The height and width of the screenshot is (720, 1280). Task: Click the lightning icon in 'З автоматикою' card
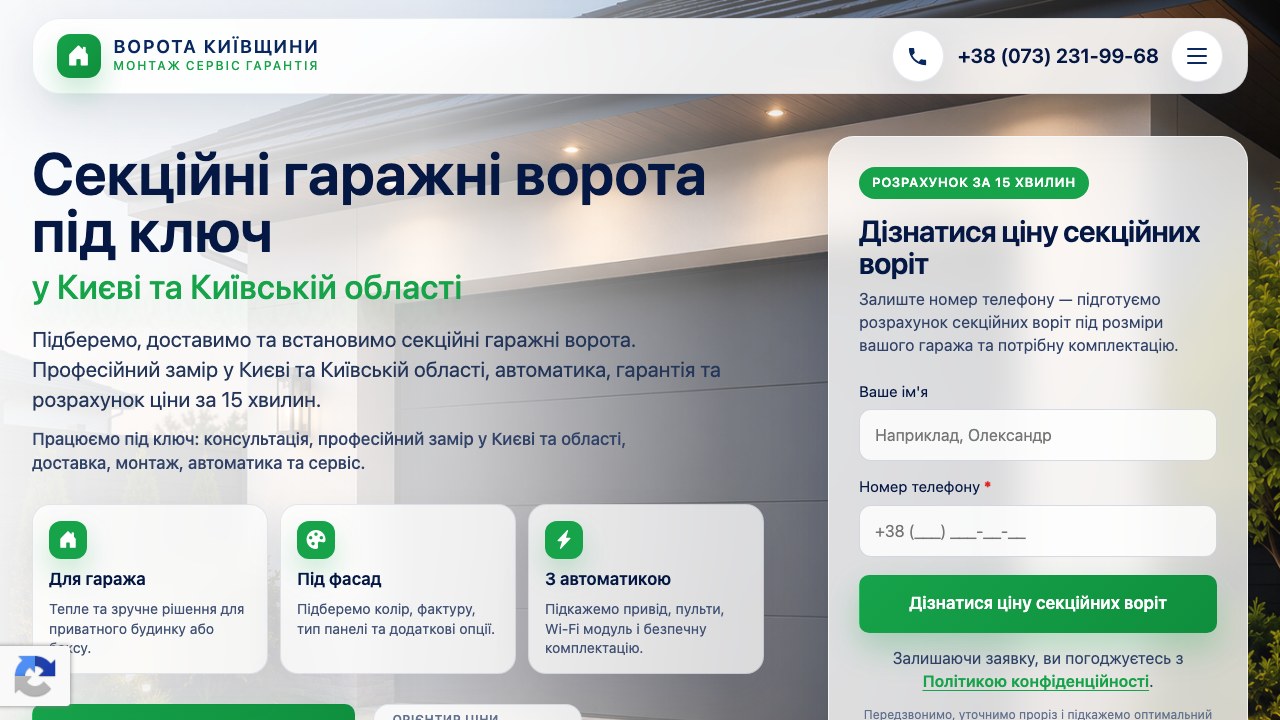(x=564, y=540)
